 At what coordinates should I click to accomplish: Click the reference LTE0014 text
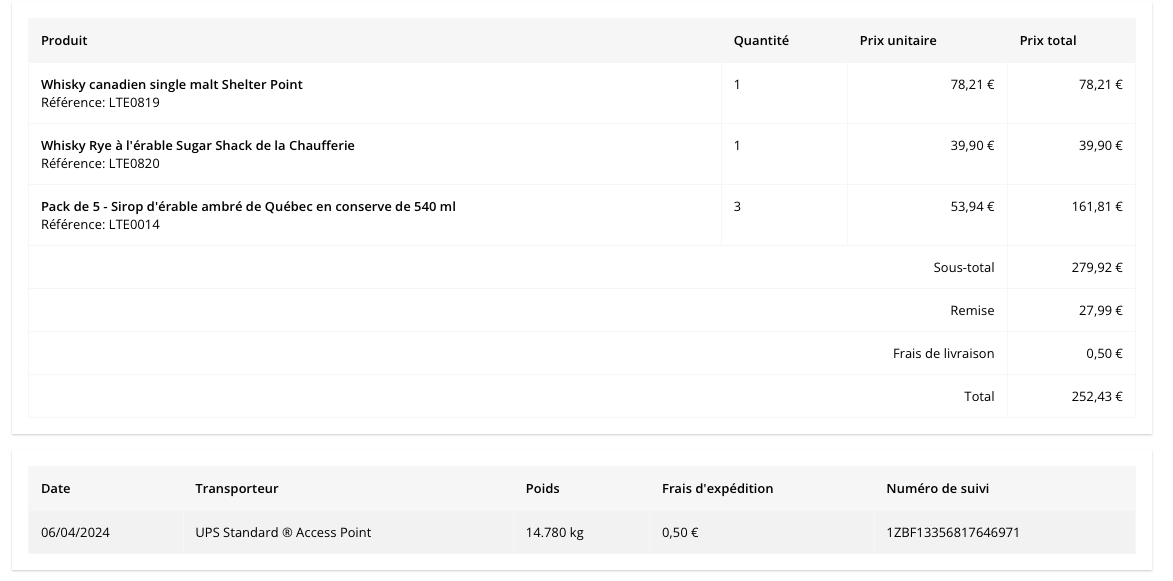point(100,225)
